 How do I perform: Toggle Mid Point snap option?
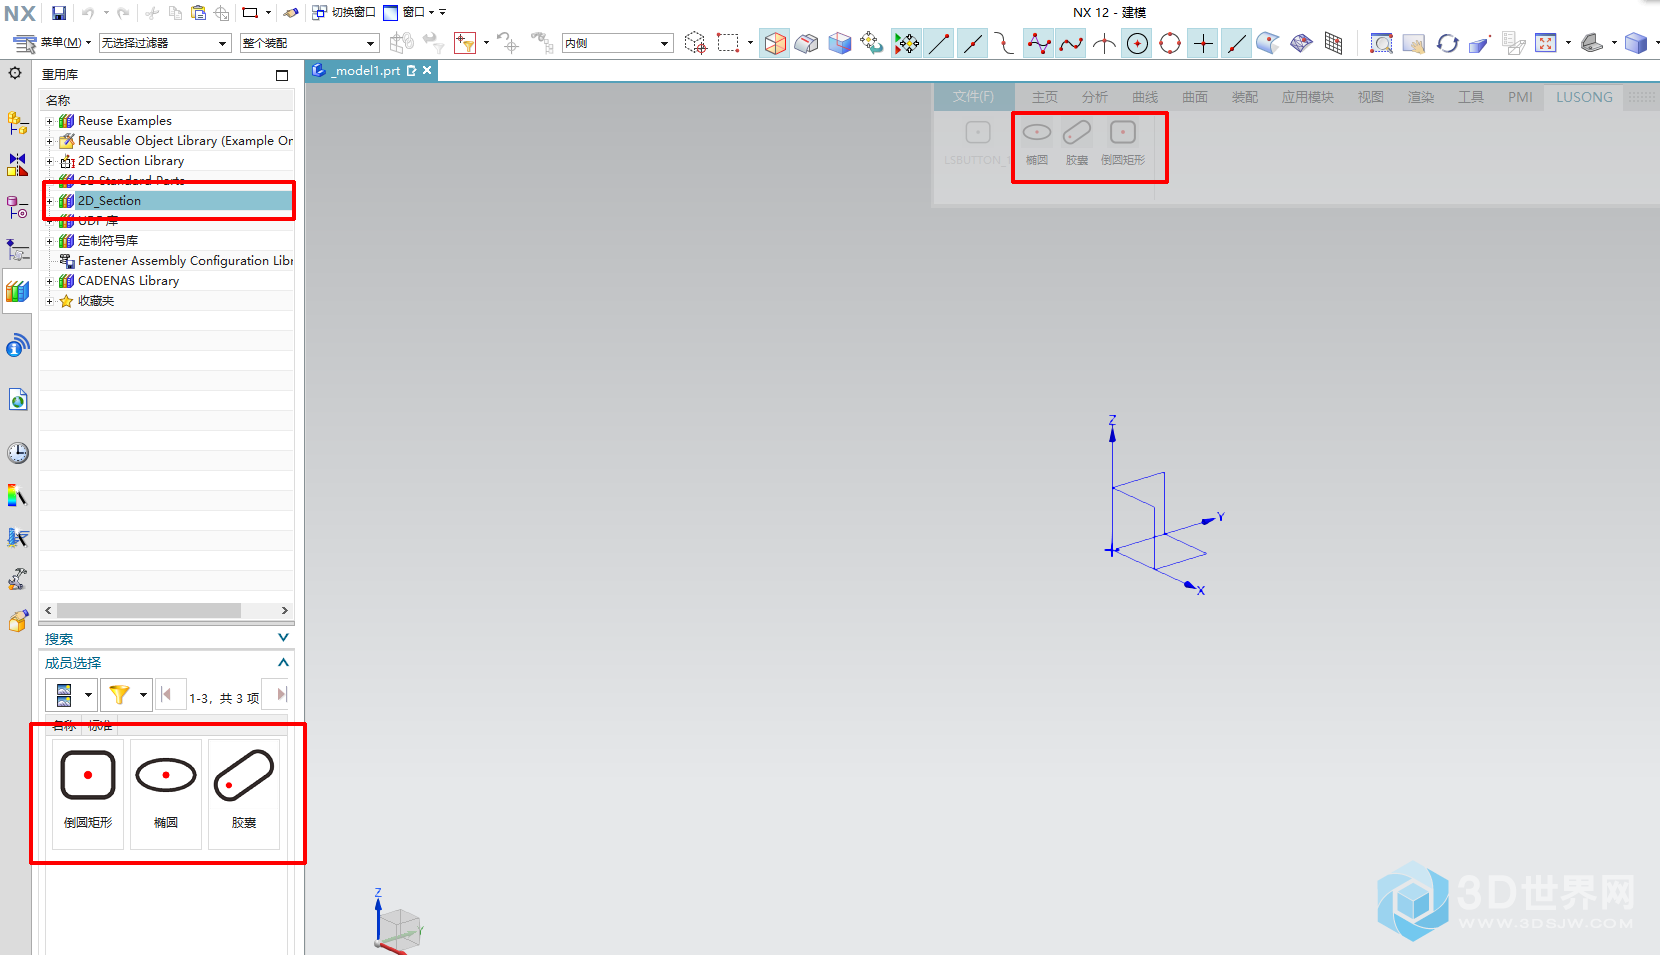[x=972, y=43]
